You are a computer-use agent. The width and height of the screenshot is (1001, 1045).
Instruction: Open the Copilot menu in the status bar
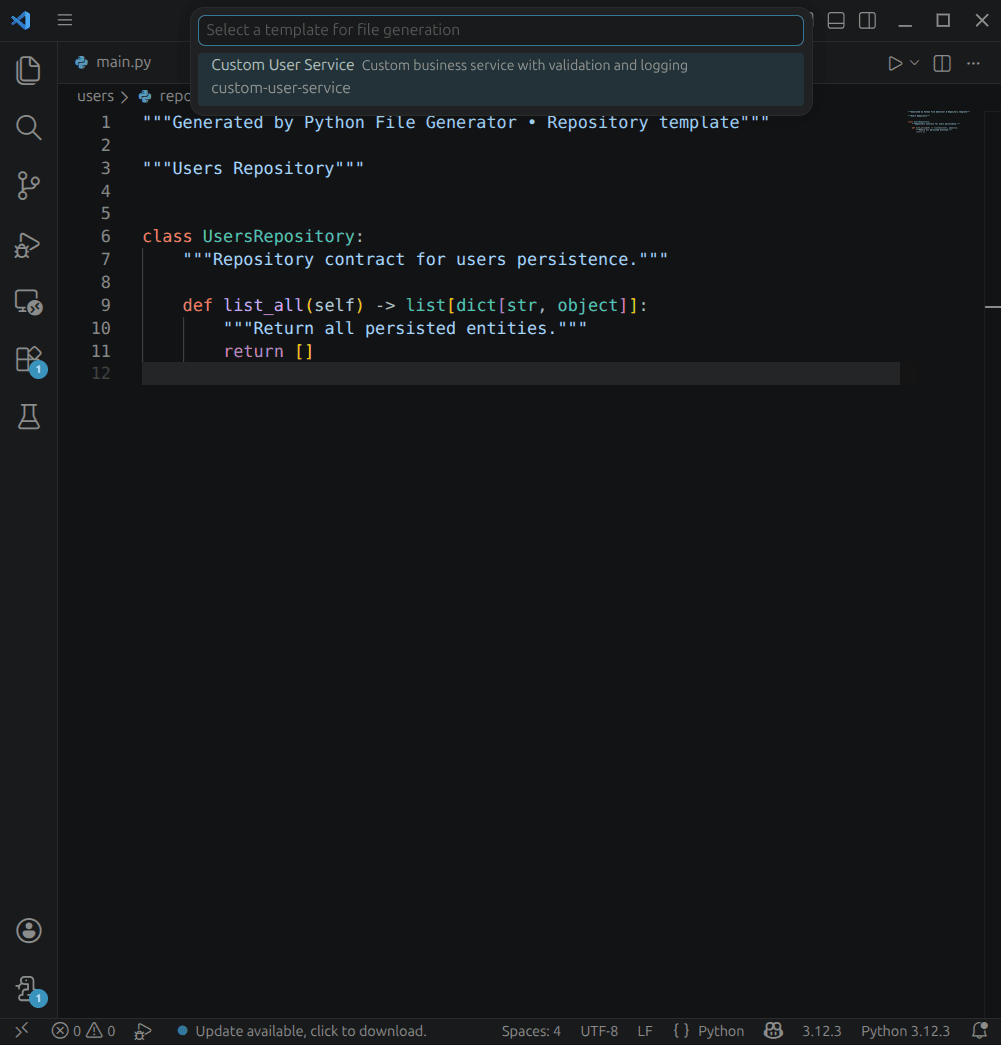(773, 1030)
